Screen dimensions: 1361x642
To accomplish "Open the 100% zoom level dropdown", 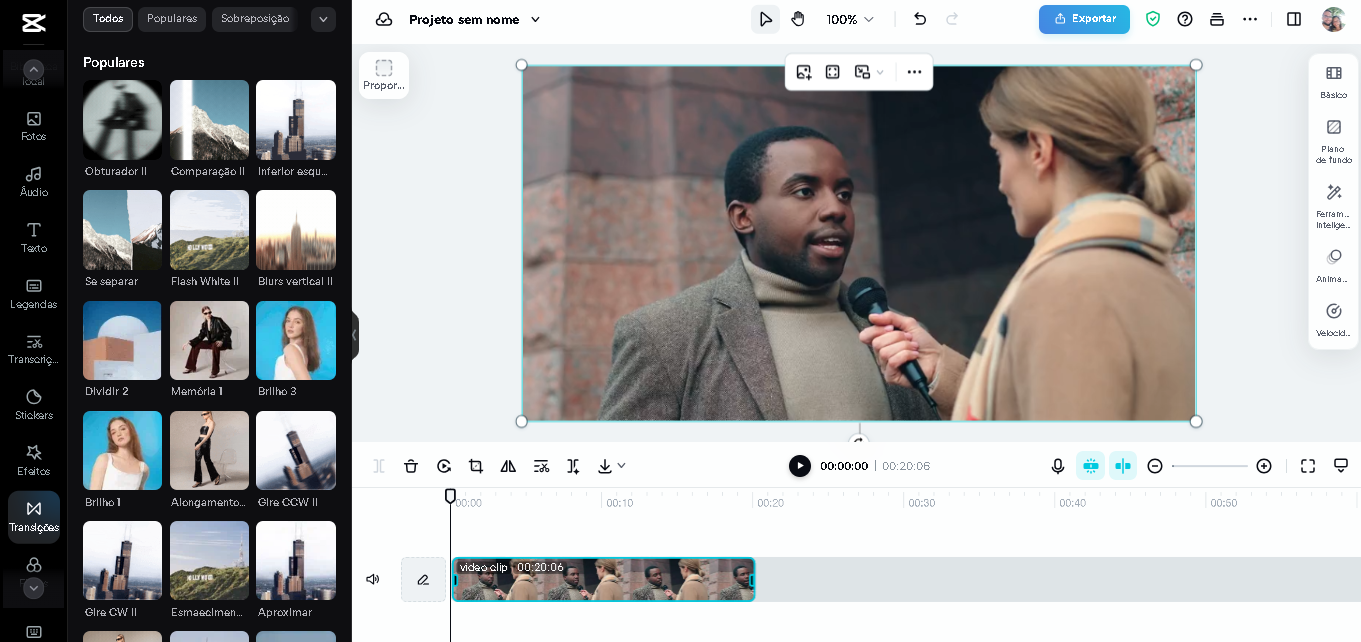I will (850, 19).
